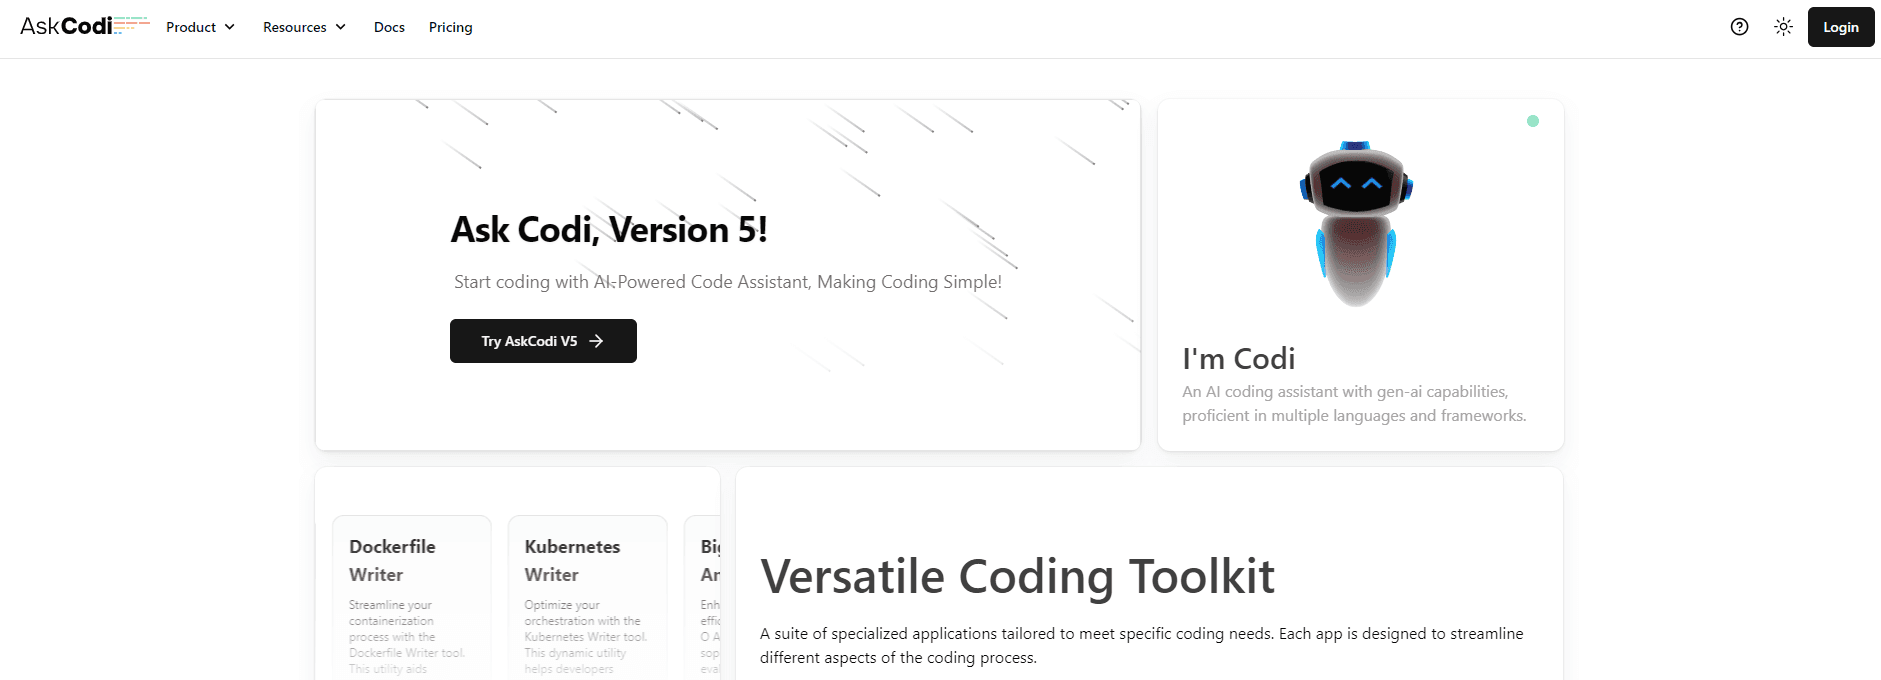Click the Try AskCodi V5 button
Image resolution: width=1881 pixels, height=680 pixels.
click(x=543, y=341)
